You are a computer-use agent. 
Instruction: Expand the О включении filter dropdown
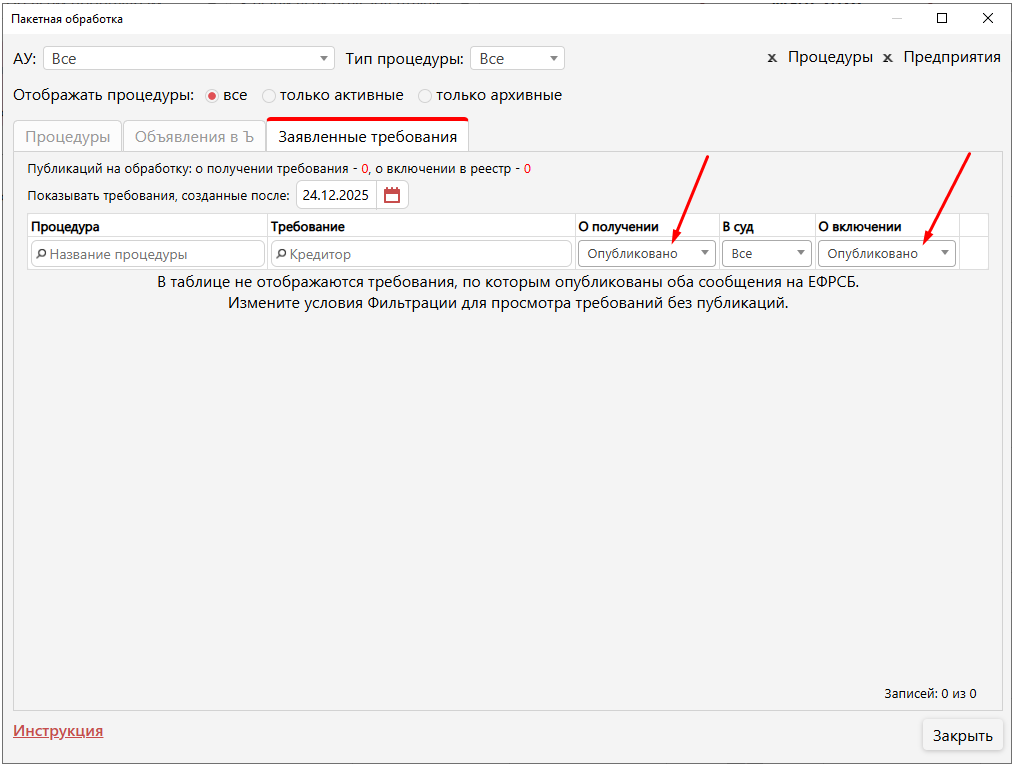945,254
